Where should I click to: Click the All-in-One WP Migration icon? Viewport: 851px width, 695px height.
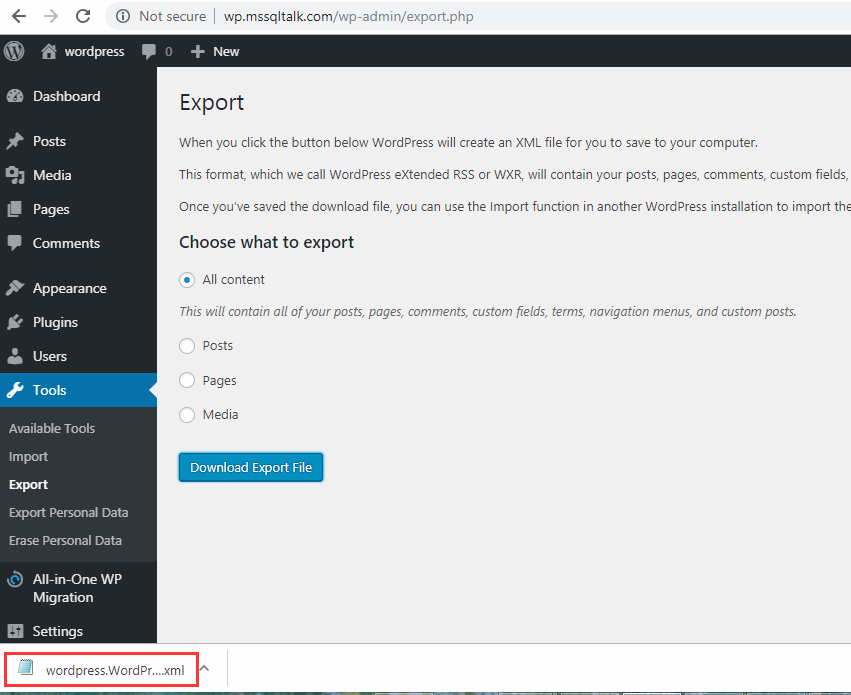click(x=15, y=579)
